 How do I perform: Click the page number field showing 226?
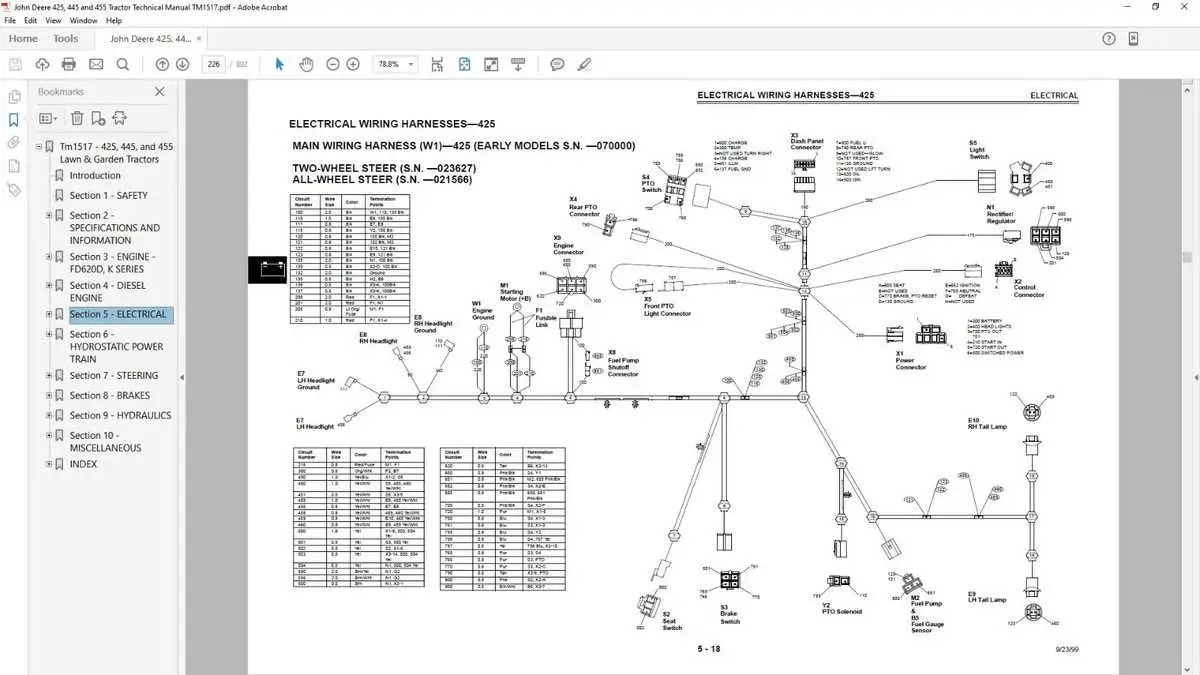coord(212,64)
